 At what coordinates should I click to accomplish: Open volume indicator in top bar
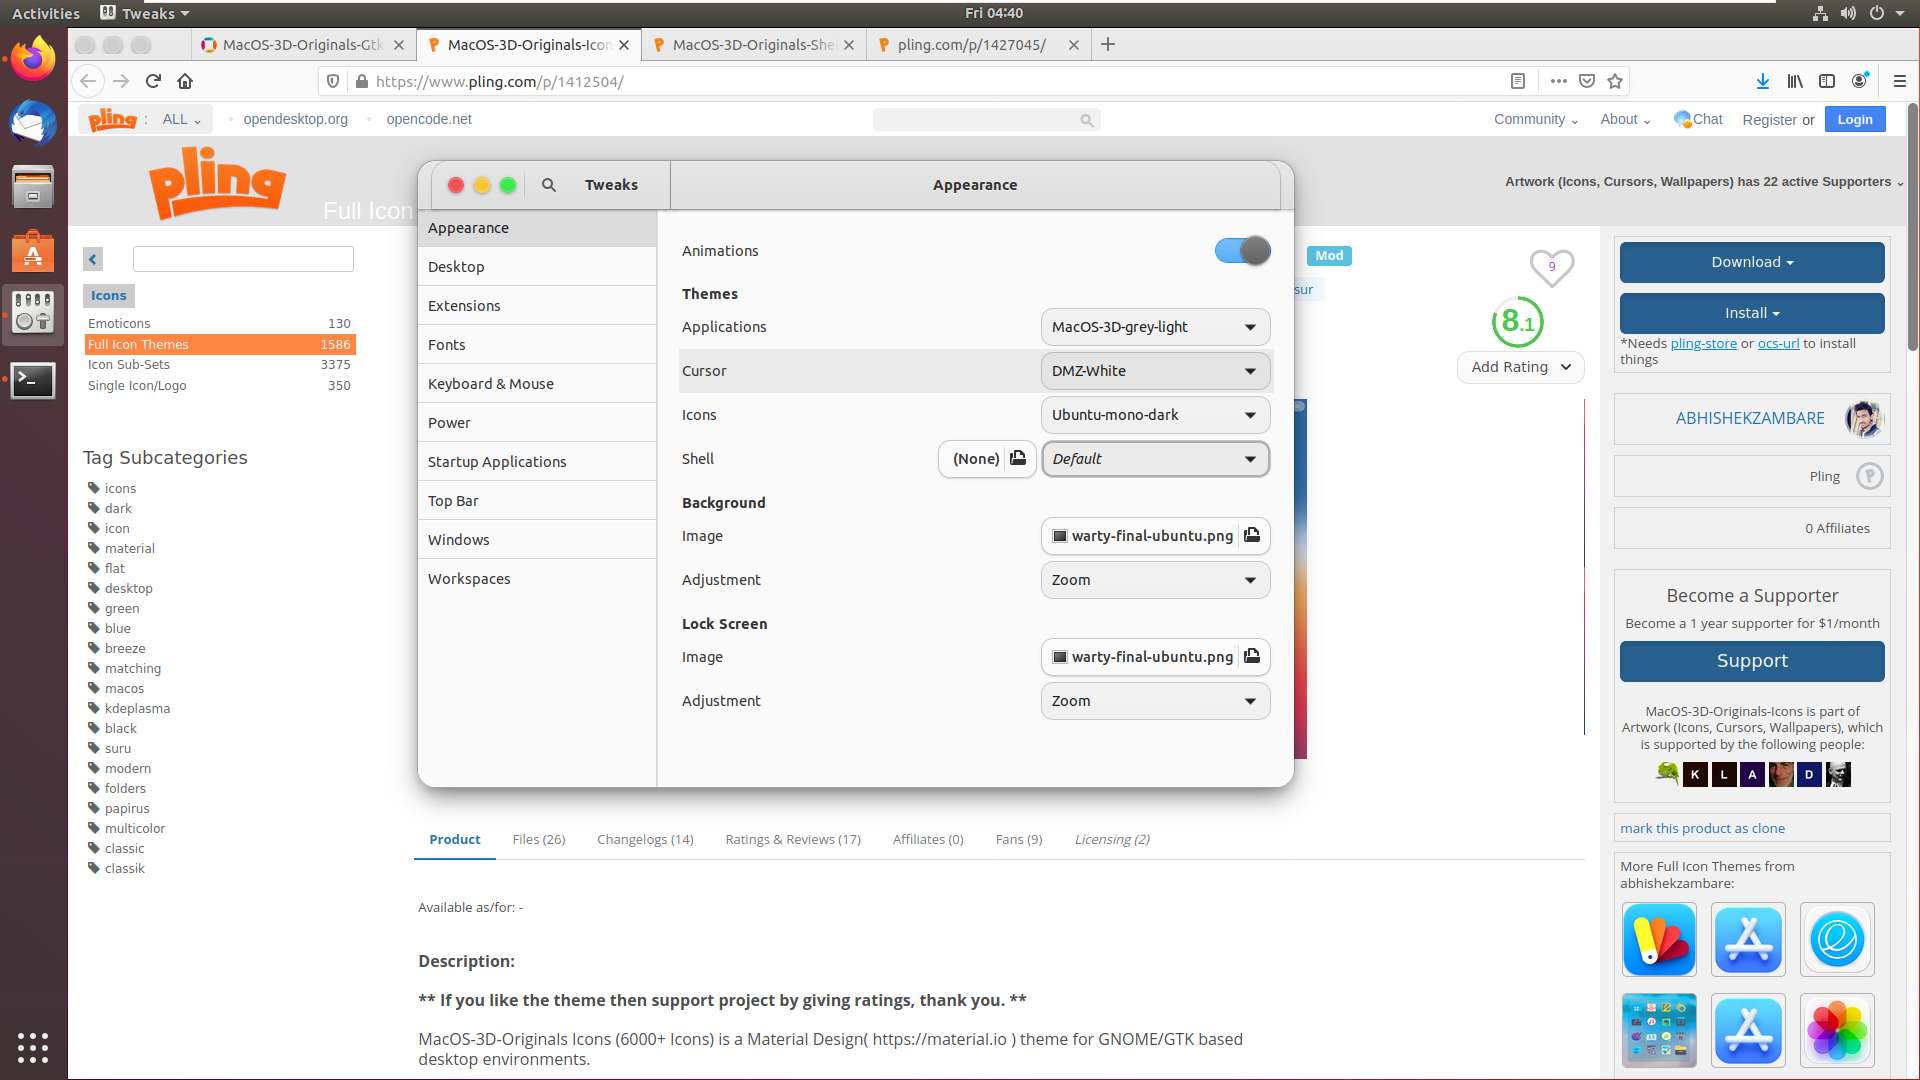coord(1848,13)
